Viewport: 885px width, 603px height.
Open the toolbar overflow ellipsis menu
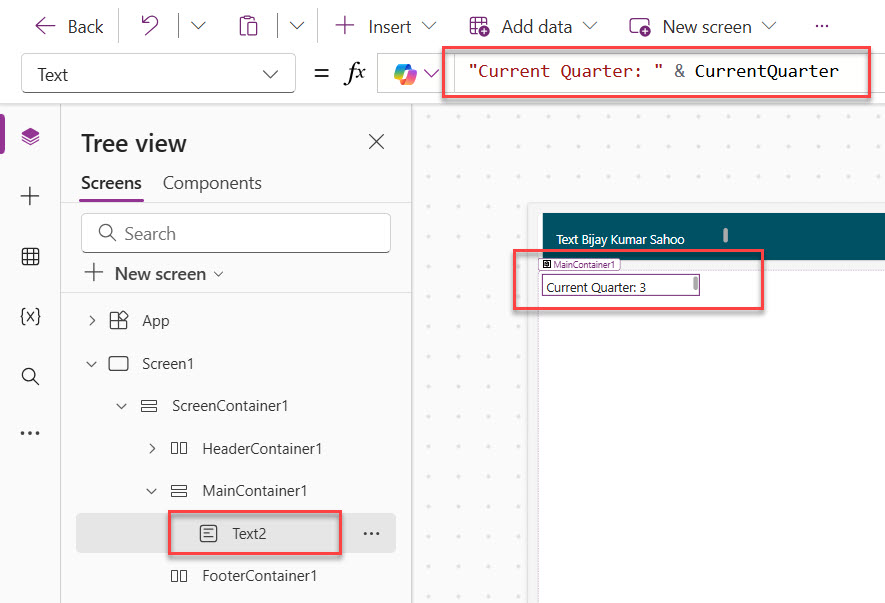(x=822, y=26)
